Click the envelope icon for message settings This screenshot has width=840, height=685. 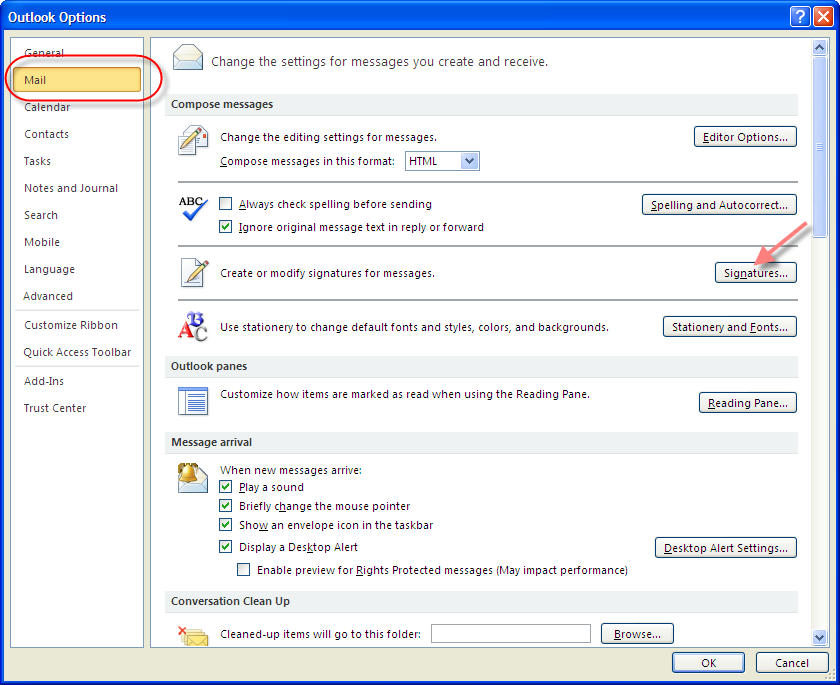pyautogui.click(x=187, y=57)
